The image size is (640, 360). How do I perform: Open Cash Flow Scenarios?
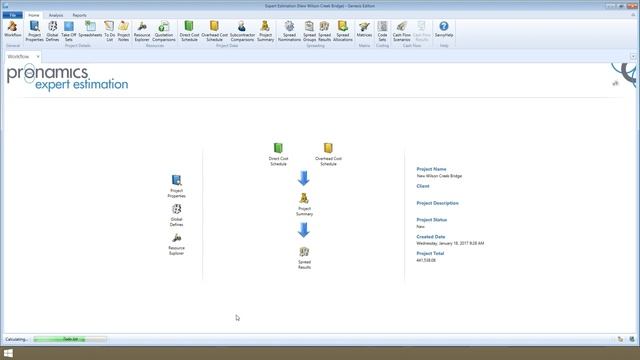tap(402, 31)
